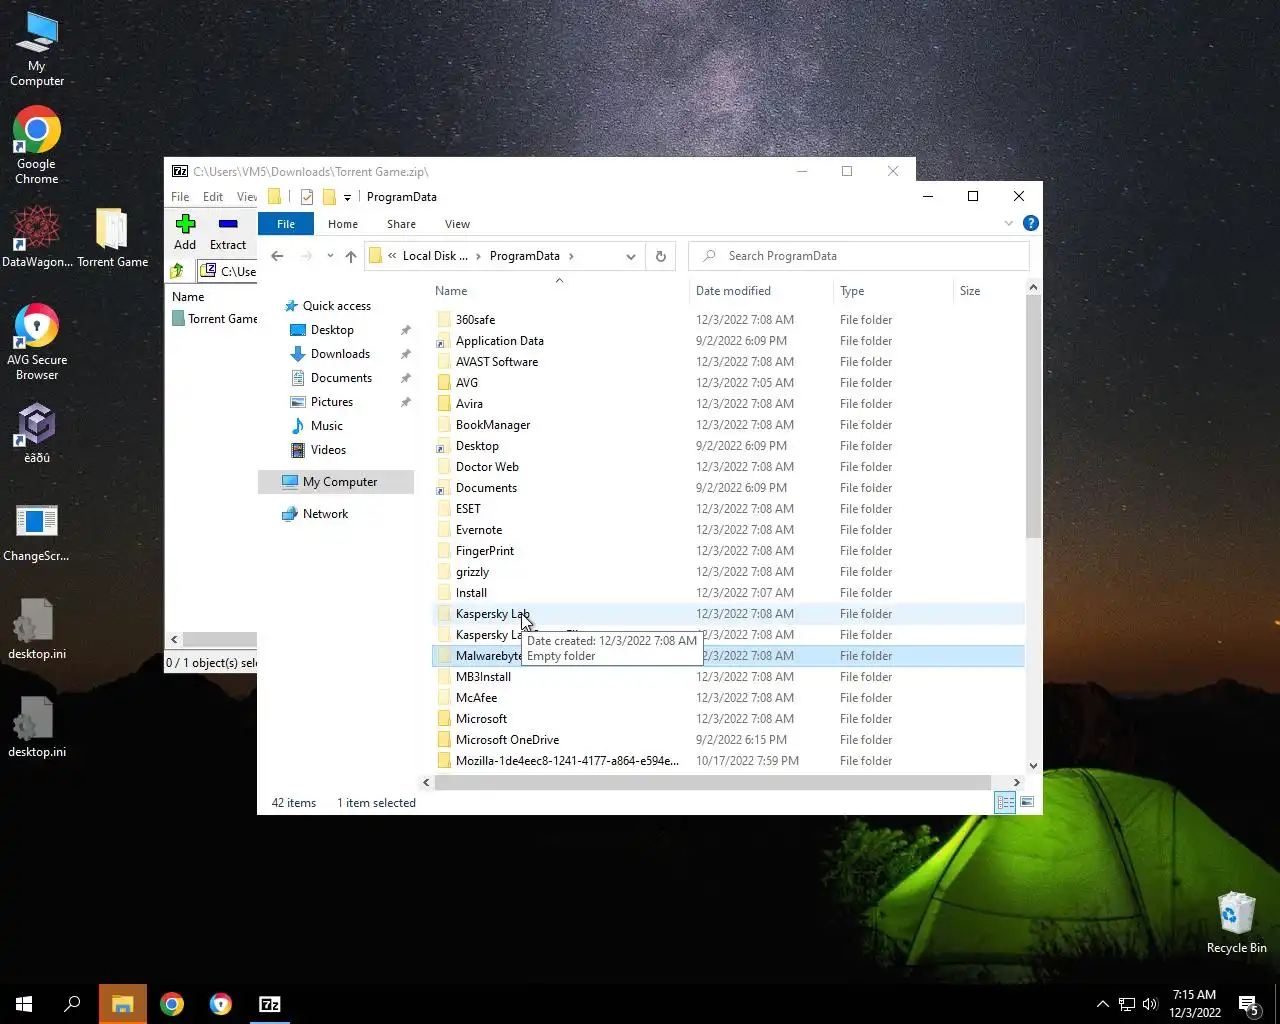
Task: Switch to details view layout icon
Action: coord(1005,802)
